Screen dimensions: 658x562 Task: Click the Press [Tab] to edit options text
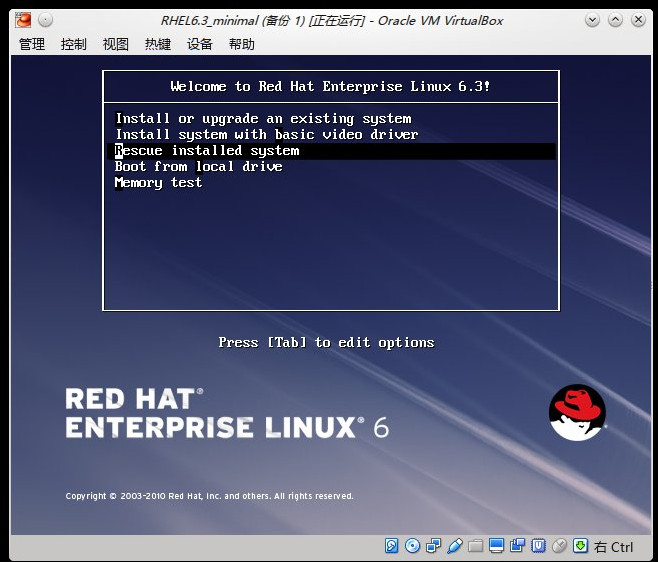(x=326, y=342)
